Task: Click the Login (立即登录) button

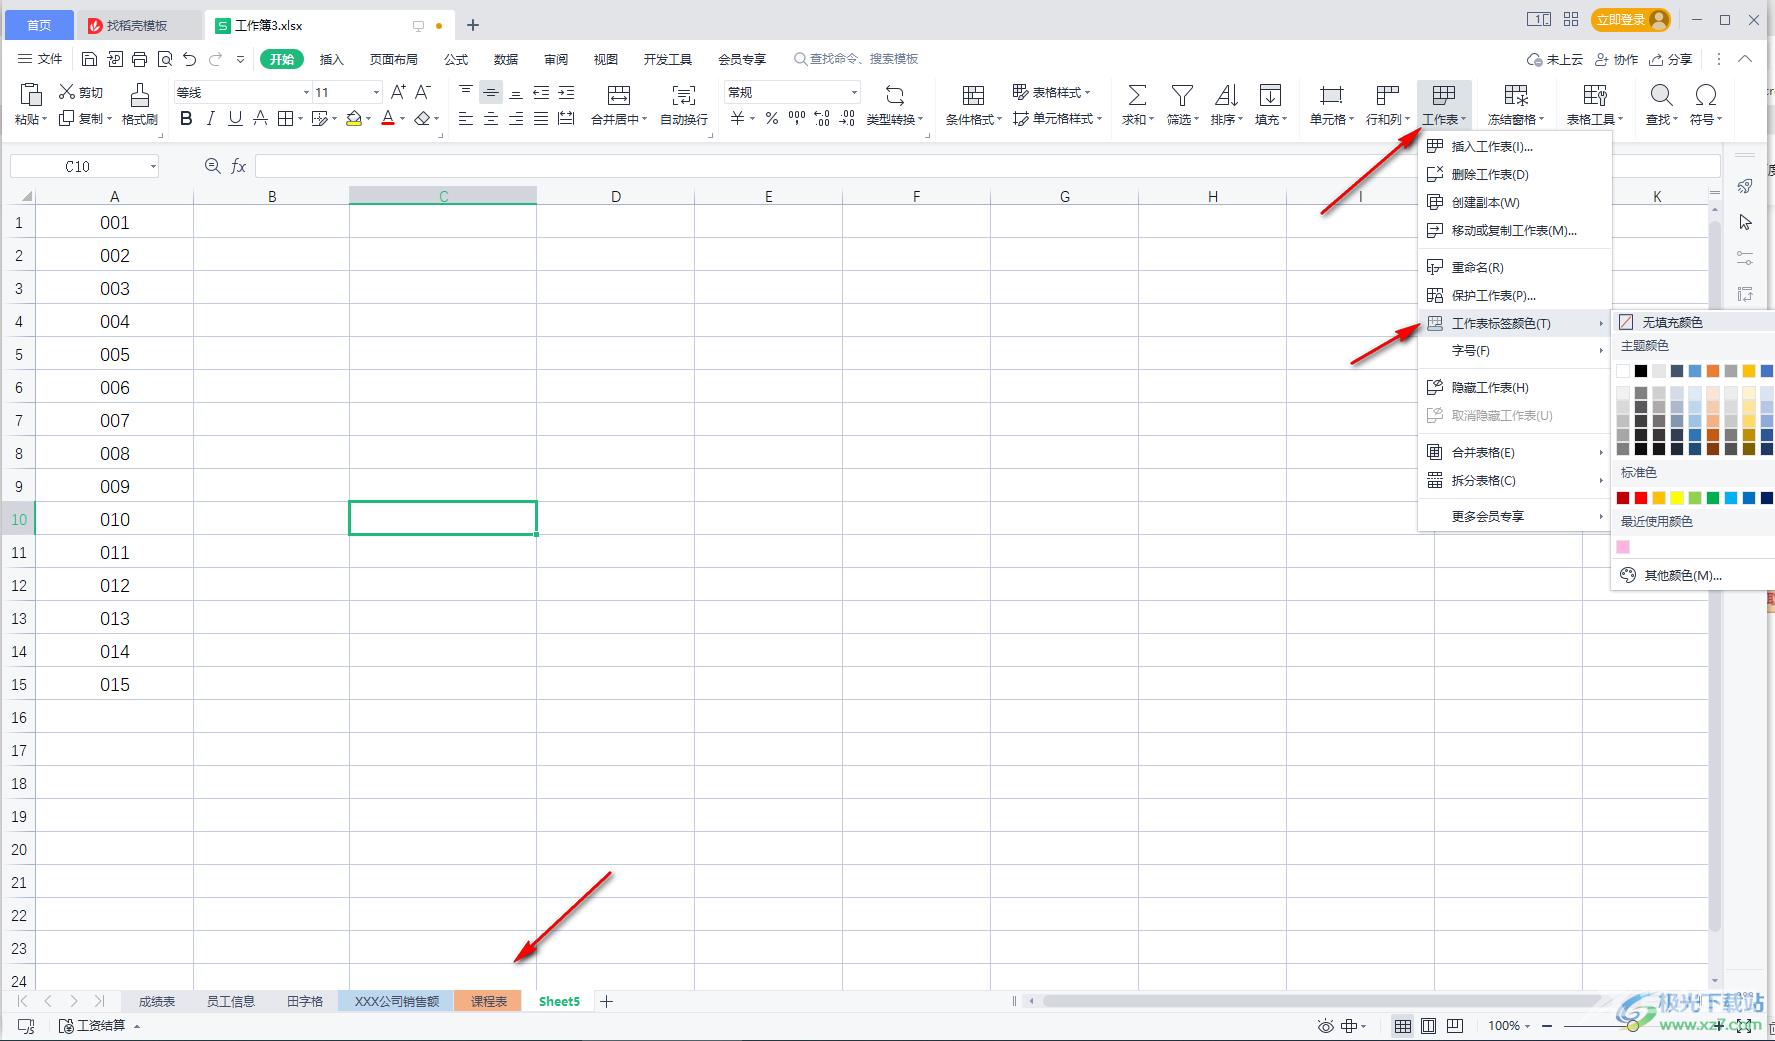Action: tap(1631, 20)
